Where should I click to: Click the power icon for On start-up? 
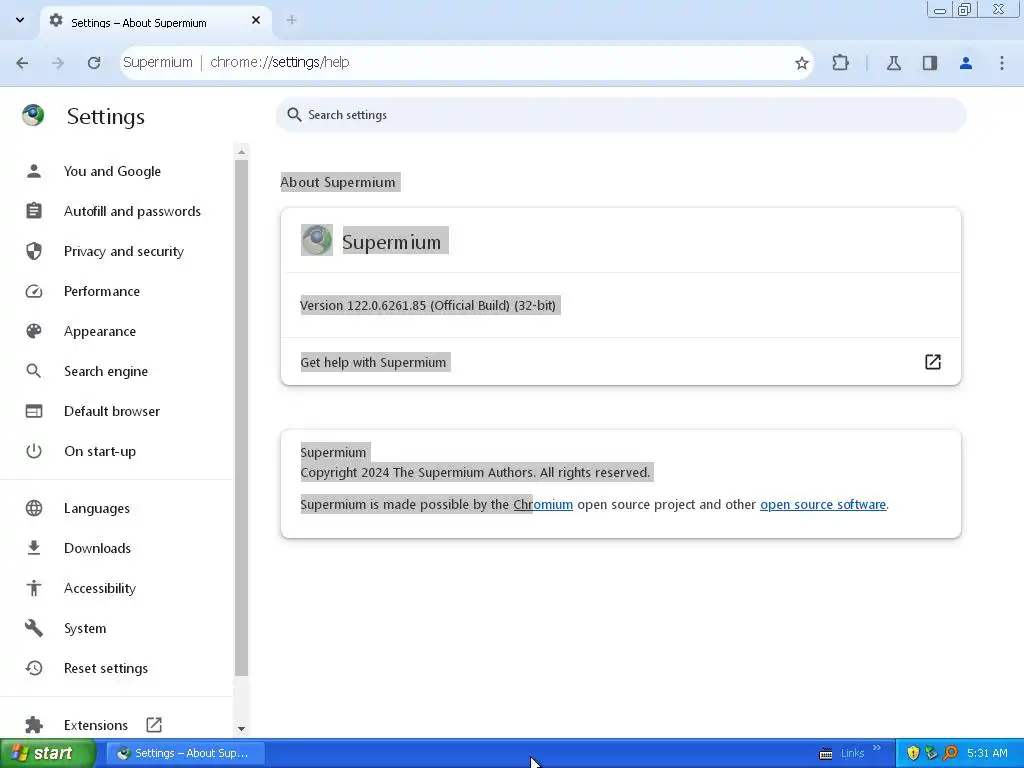pyautogui.click(x=34, y=451)
